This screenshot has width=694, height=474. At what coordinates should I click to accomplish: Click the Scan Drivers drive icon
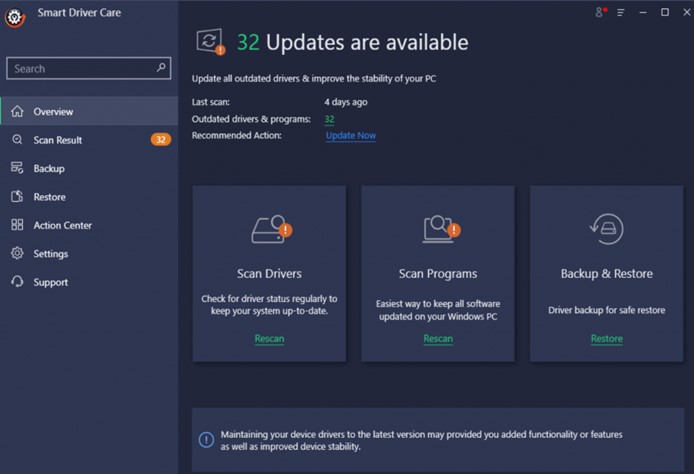coord(272,229)
